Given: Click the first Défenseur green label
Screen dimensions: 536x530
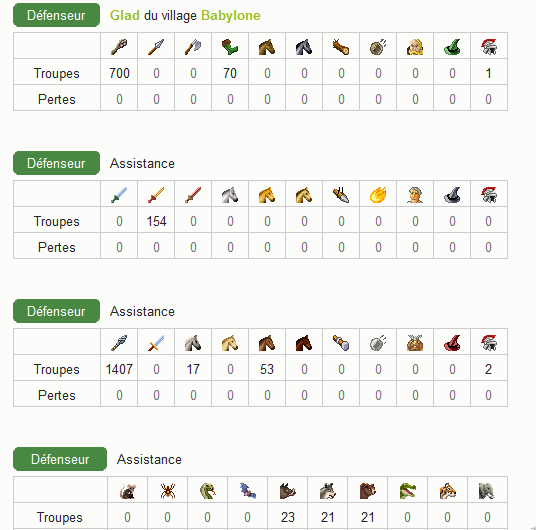Looking at the screenshot, I should pyautogui.click(x=56, y=15).
